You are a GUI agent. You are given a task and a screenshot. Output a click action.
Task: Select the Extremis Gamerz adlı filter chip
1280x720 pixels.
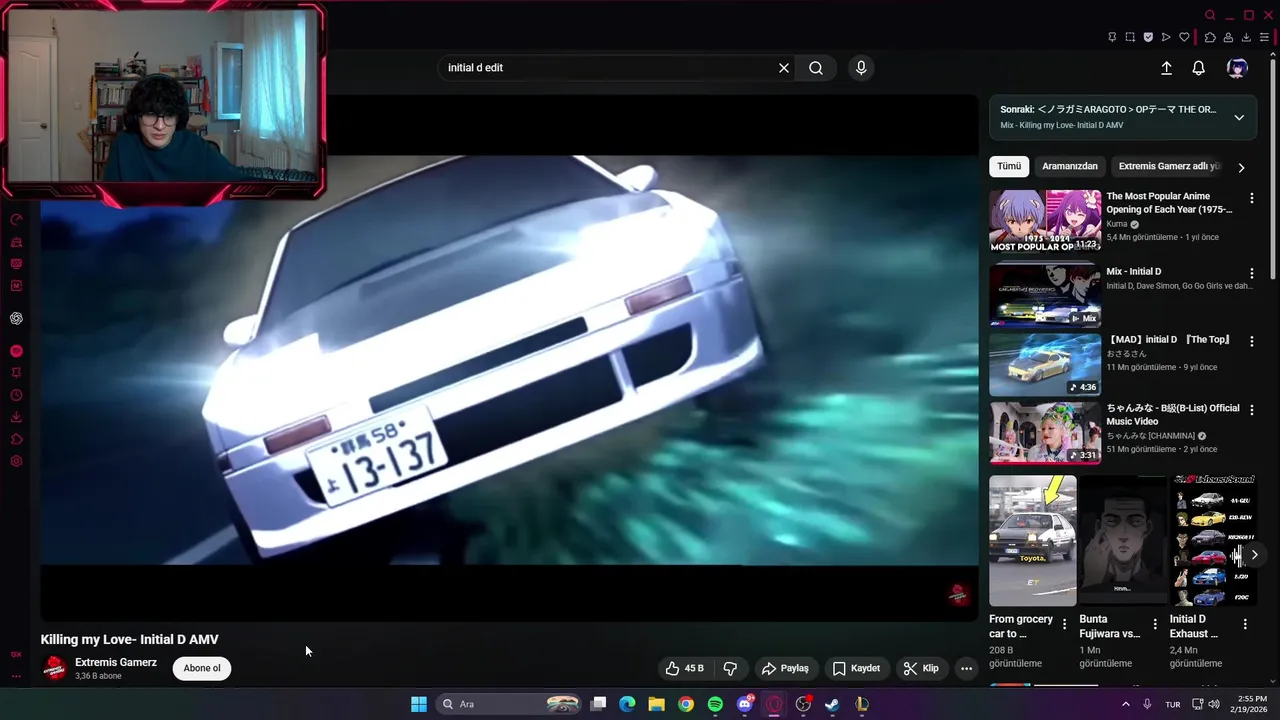click(x=1169, y=166)
